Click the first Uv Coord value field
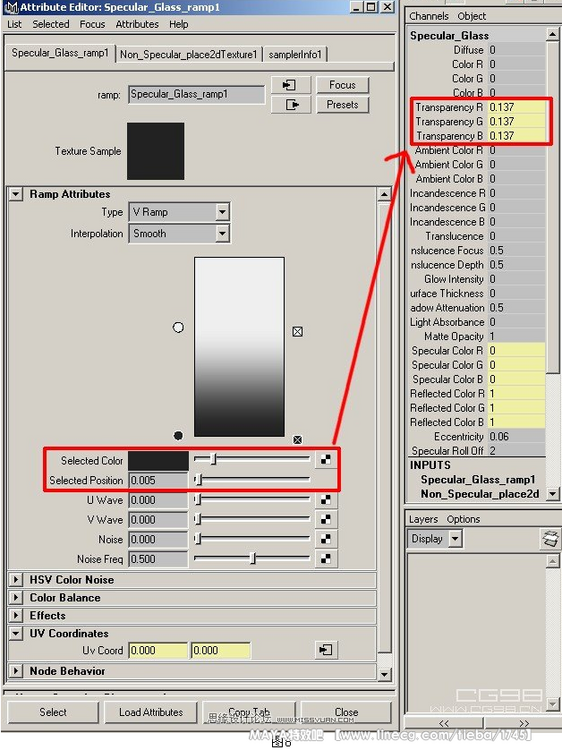 (x=158, y=651)
